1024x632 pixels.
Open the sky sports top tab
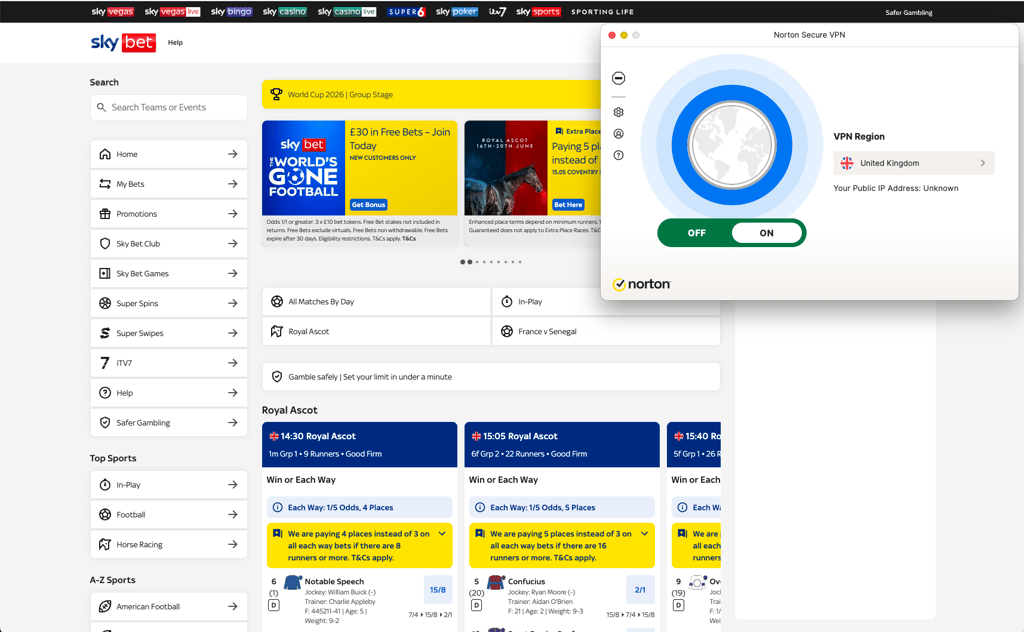click(x=538, y=11)
